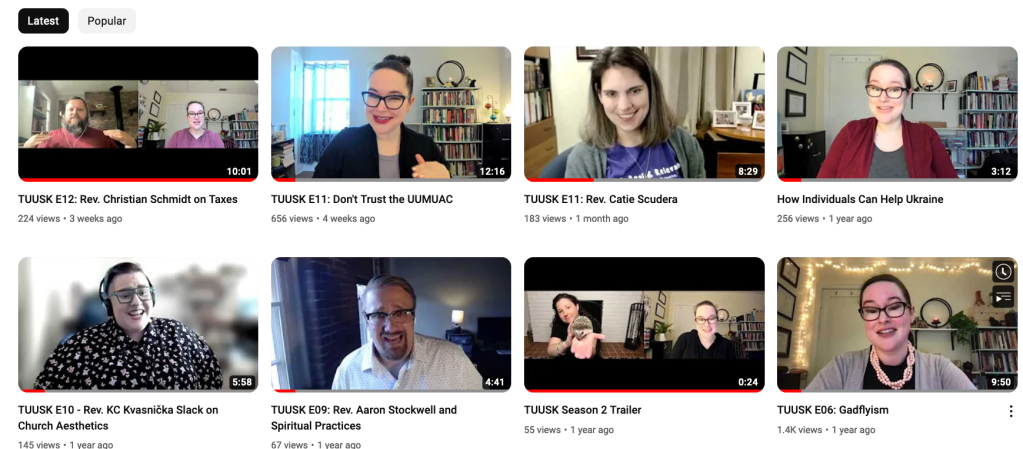This screenshot has width=1023, height=449.
Task: Open the TUUSK E10 Church Aesthetics title link
Action: (x=118, y=418)
